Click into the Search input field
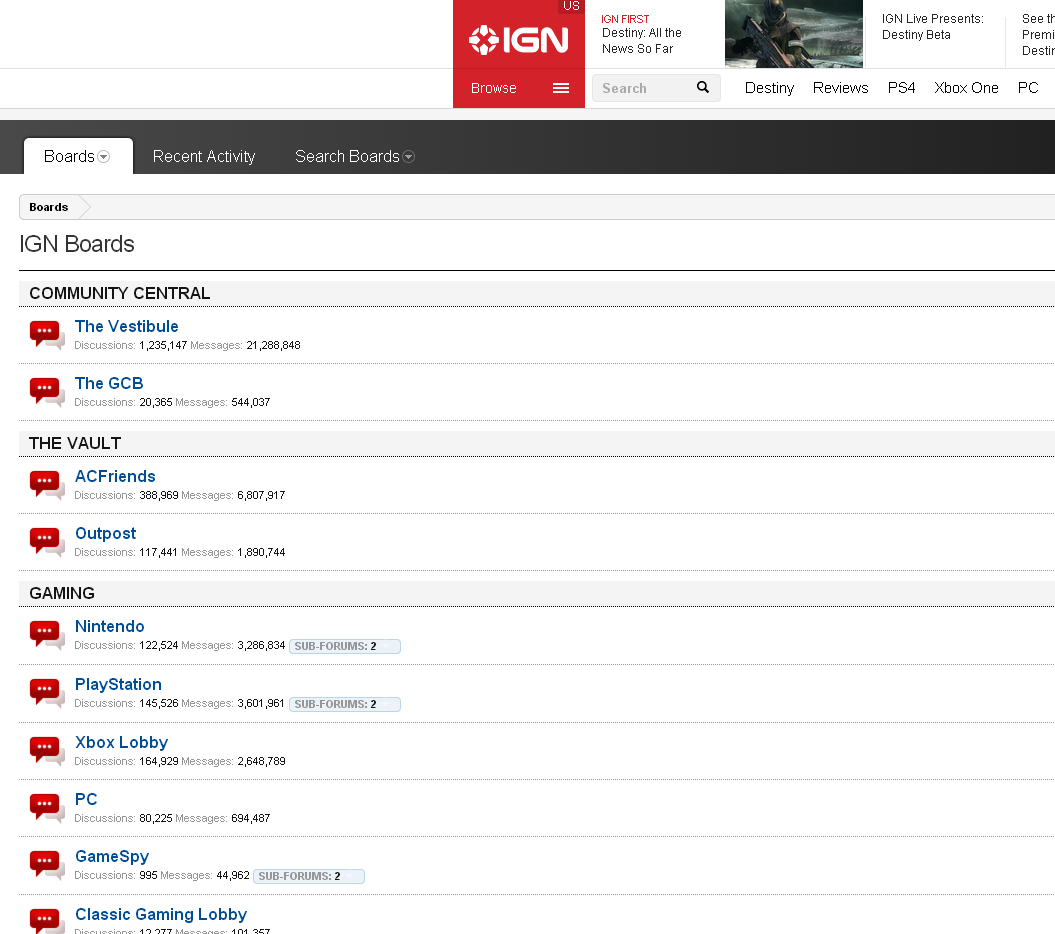1055x934 pixels. (642, 88)
